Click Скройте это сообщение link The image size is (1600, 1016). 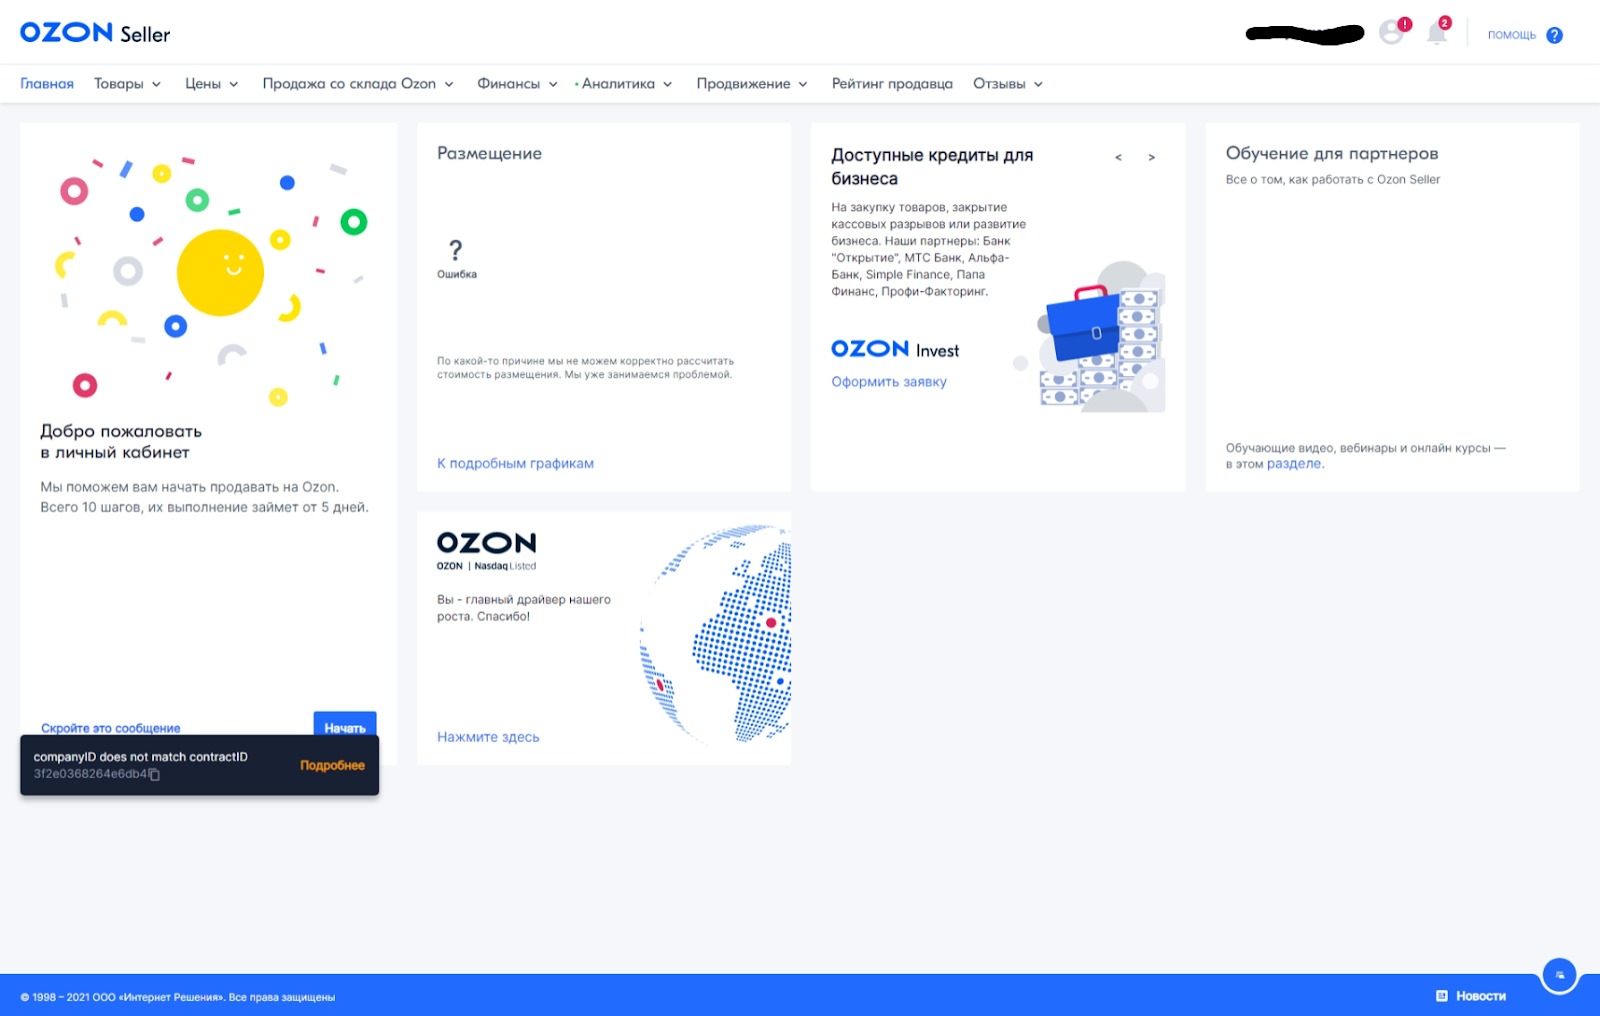111,728
